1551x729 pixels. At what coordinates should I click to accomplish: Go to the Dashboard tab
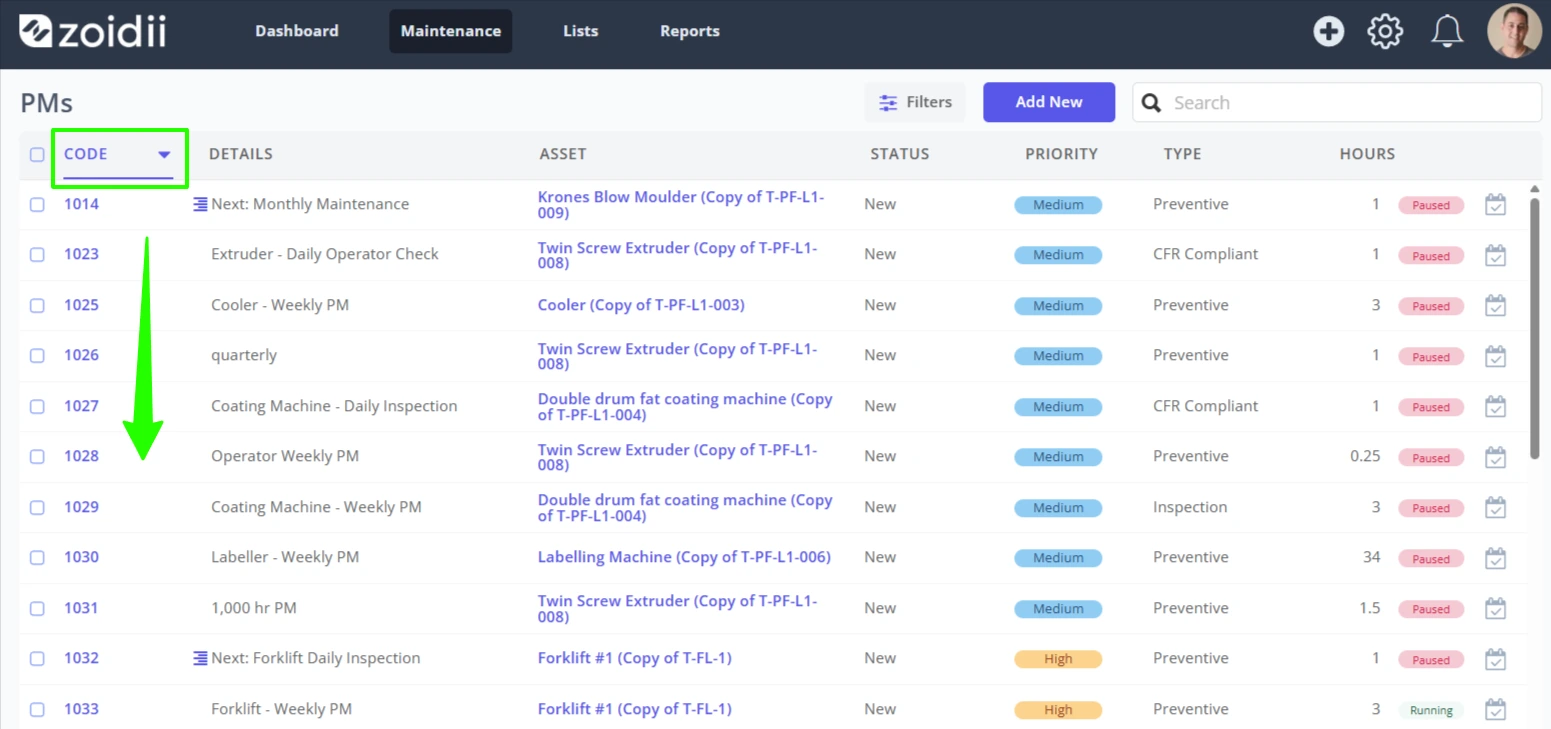(297, 31)
